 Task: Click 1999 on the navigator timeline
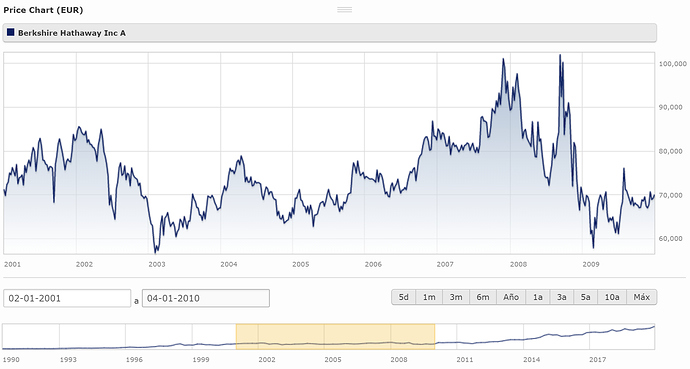(201, 359)
